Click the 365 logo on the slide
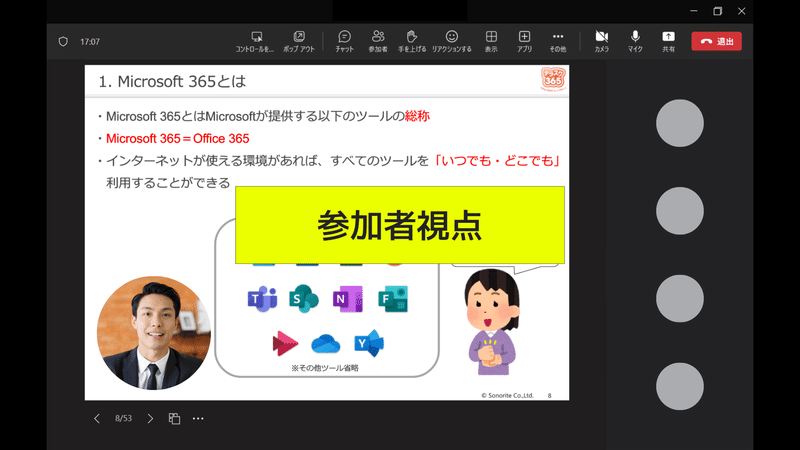The image size is (800, 450). (x=553, y=79)
